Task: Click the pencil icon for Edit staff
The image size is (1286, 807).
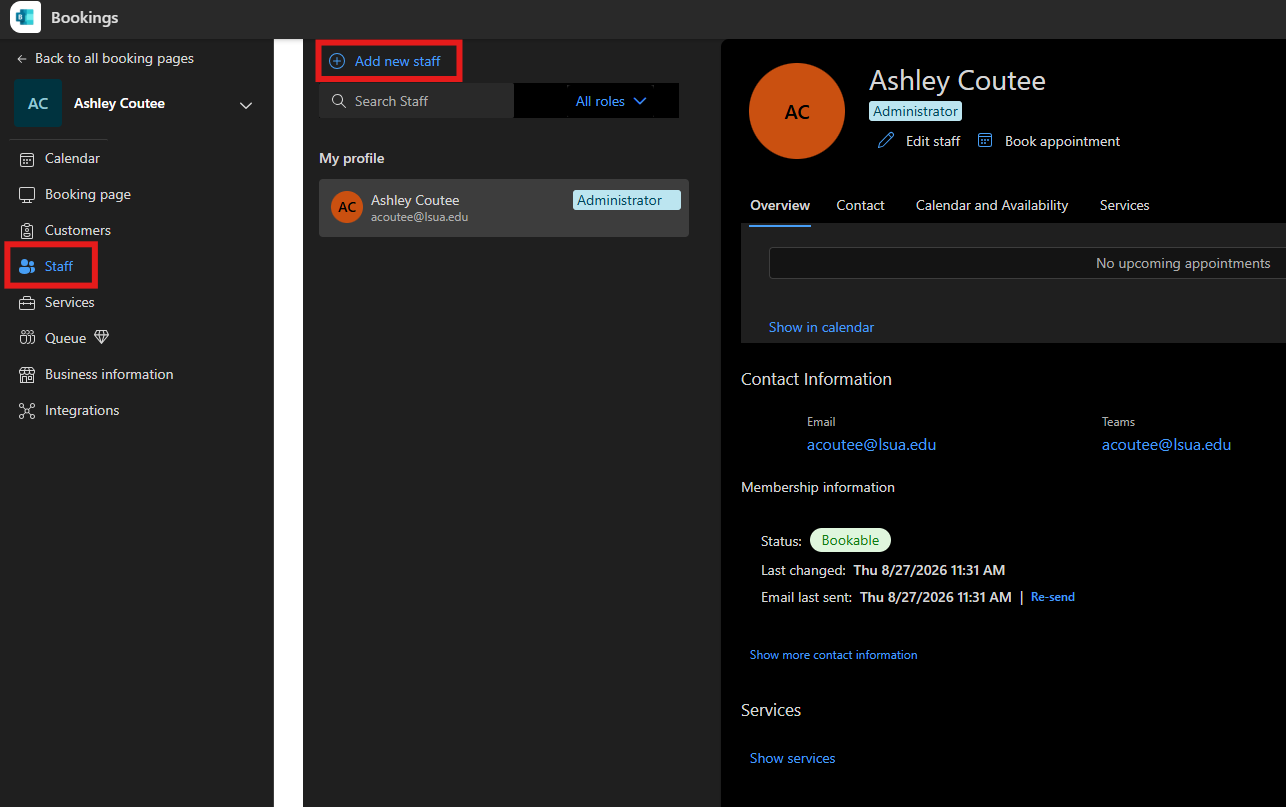Action: tap(886, 141)
